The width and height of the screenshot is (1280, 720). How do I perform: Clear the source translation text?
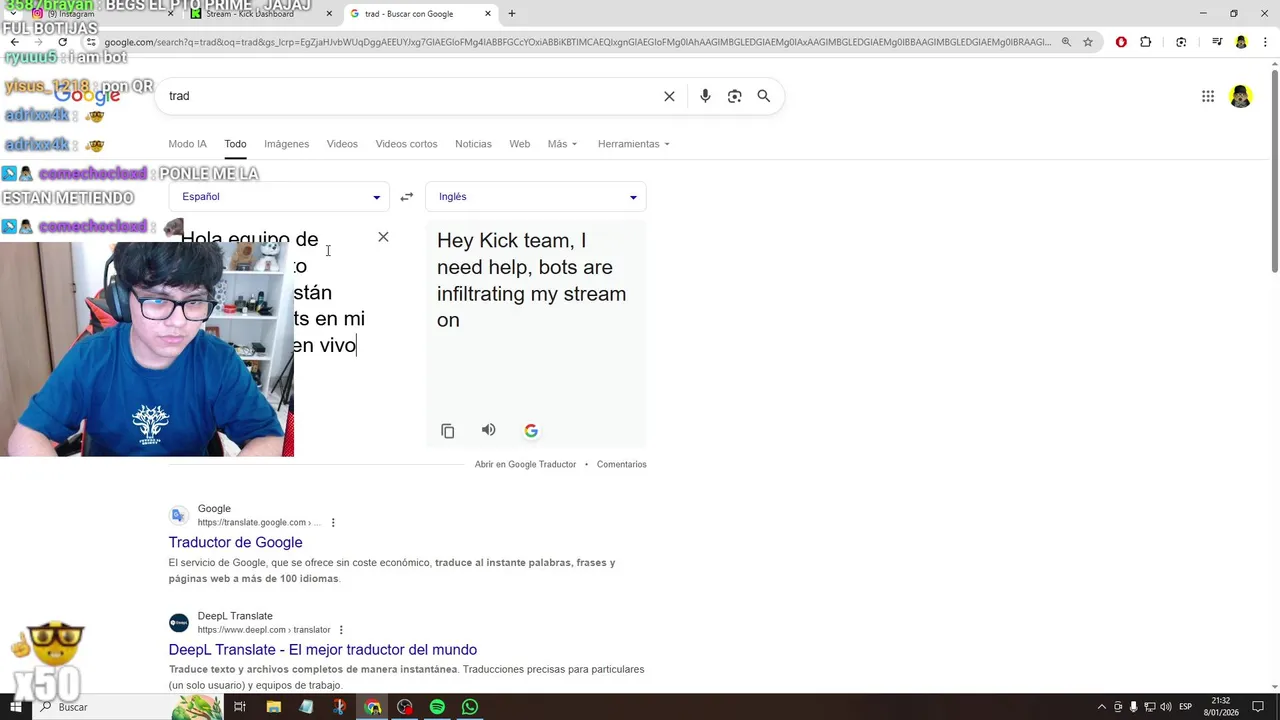click(383, 237)
